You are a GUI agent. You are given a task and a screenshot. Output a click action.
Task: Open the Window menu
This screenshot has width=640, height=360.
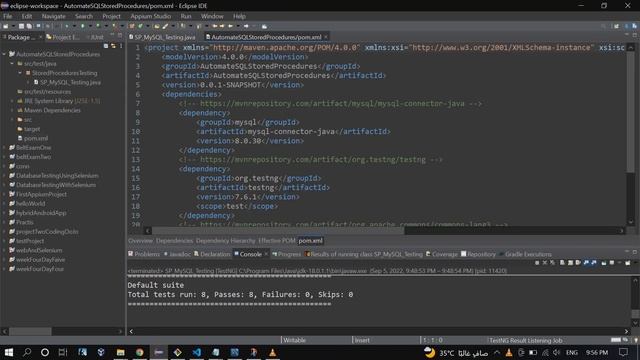[x=212, y=16]
